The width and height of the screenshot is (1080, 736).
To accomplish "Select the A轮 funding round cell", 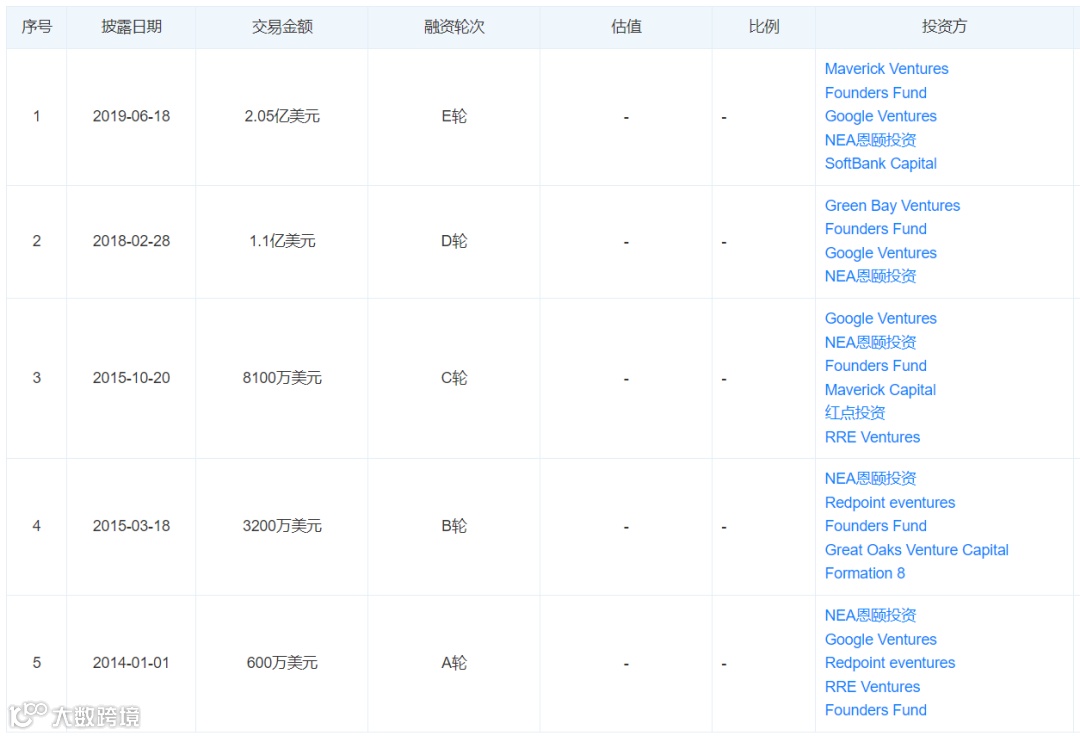I will [x=454, y=663].
